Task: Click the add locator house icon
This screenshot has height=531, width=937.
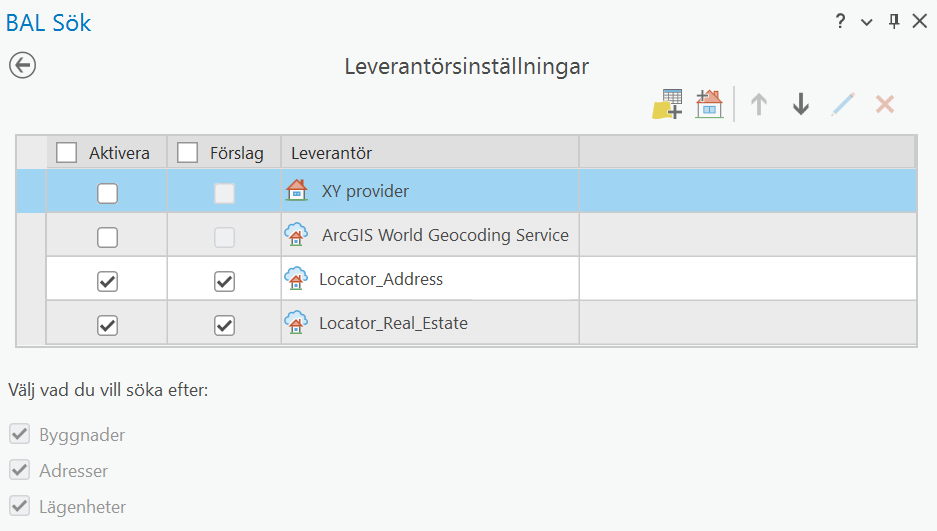Action: pyautogui.click(x=709, y=104)
